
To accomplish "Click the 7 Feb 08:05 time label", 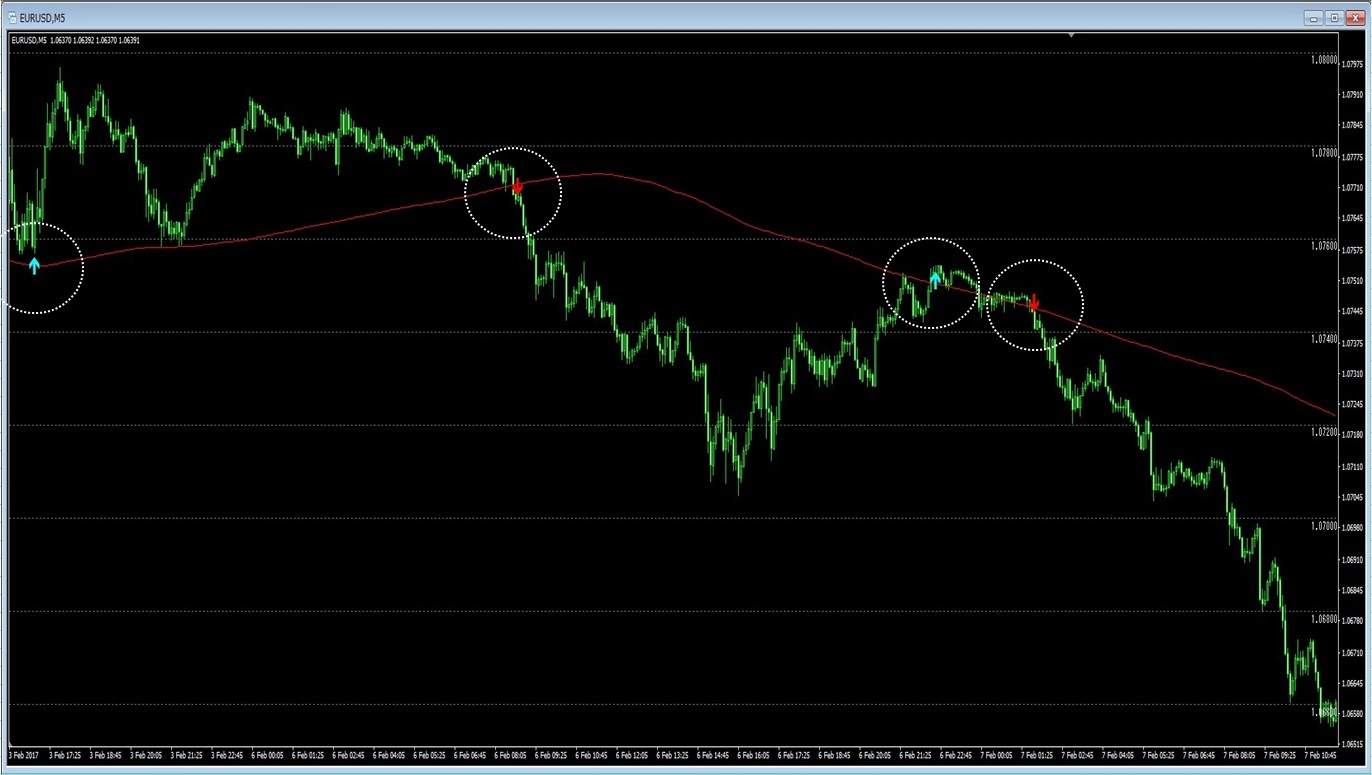I will coord(1240,756).
